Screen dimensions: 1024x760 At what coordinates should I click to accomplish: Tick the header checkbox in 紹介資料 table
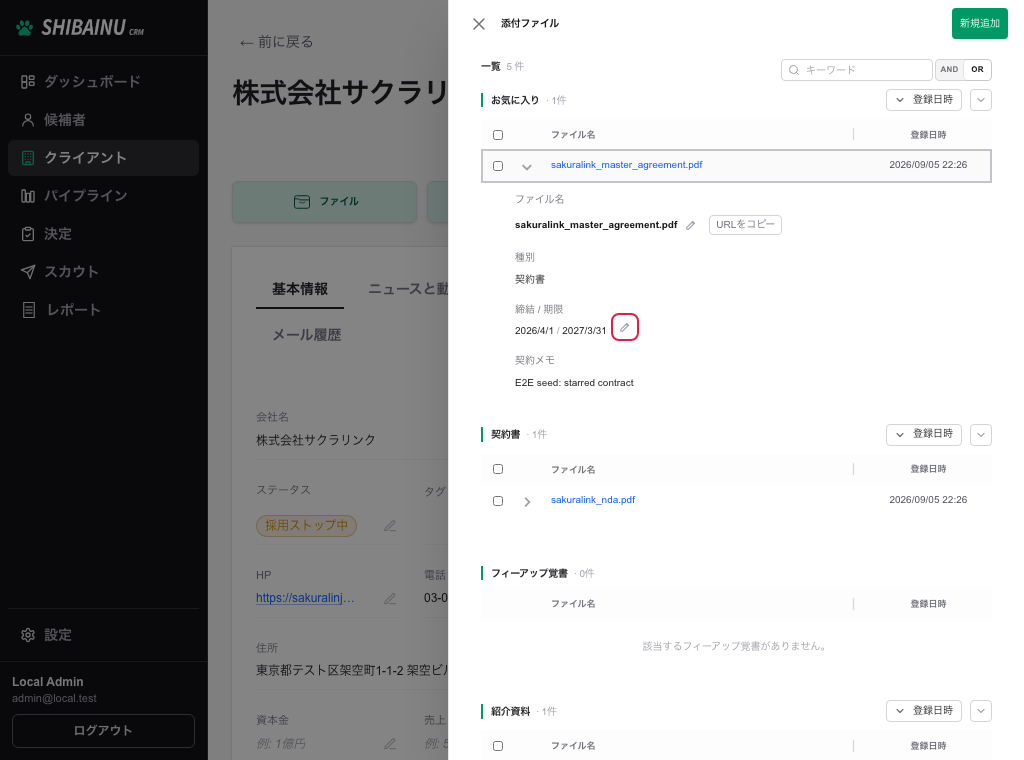498,746
